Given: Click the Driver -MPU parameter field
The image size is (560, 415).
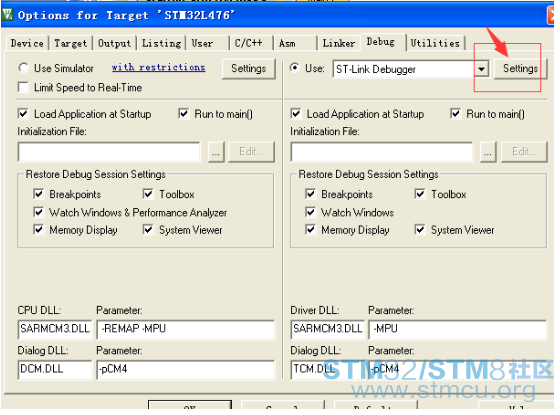Looking at the screenshot, I should tap(458, 329).
